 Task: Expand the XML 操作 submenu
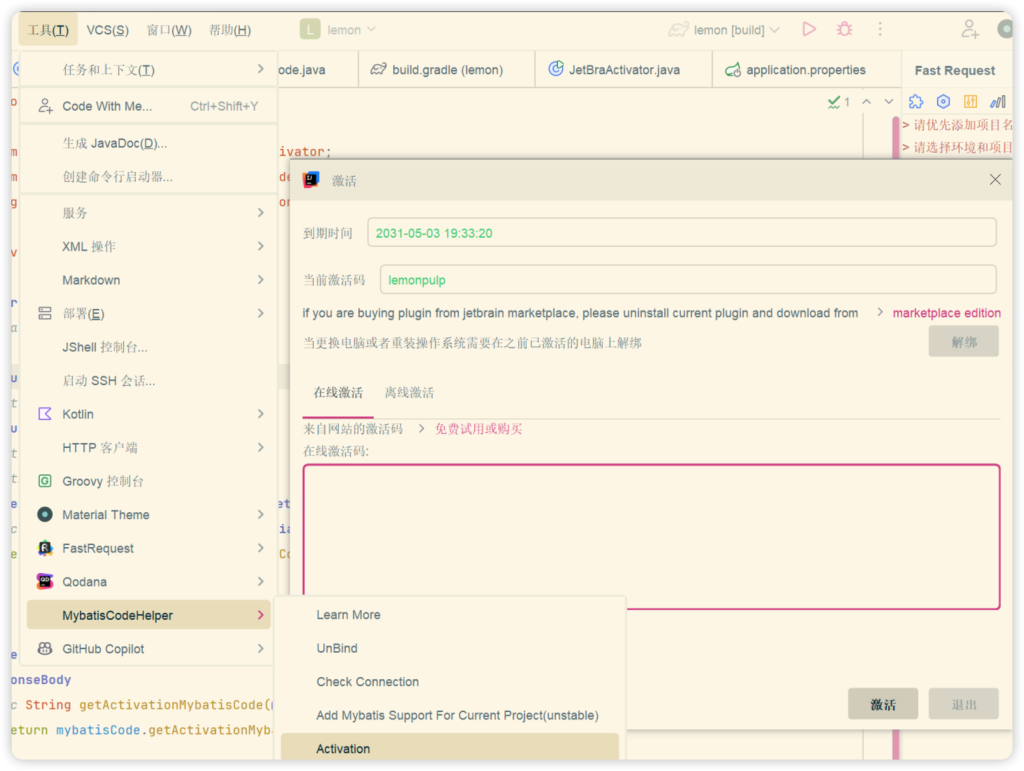tap(149, 246)
